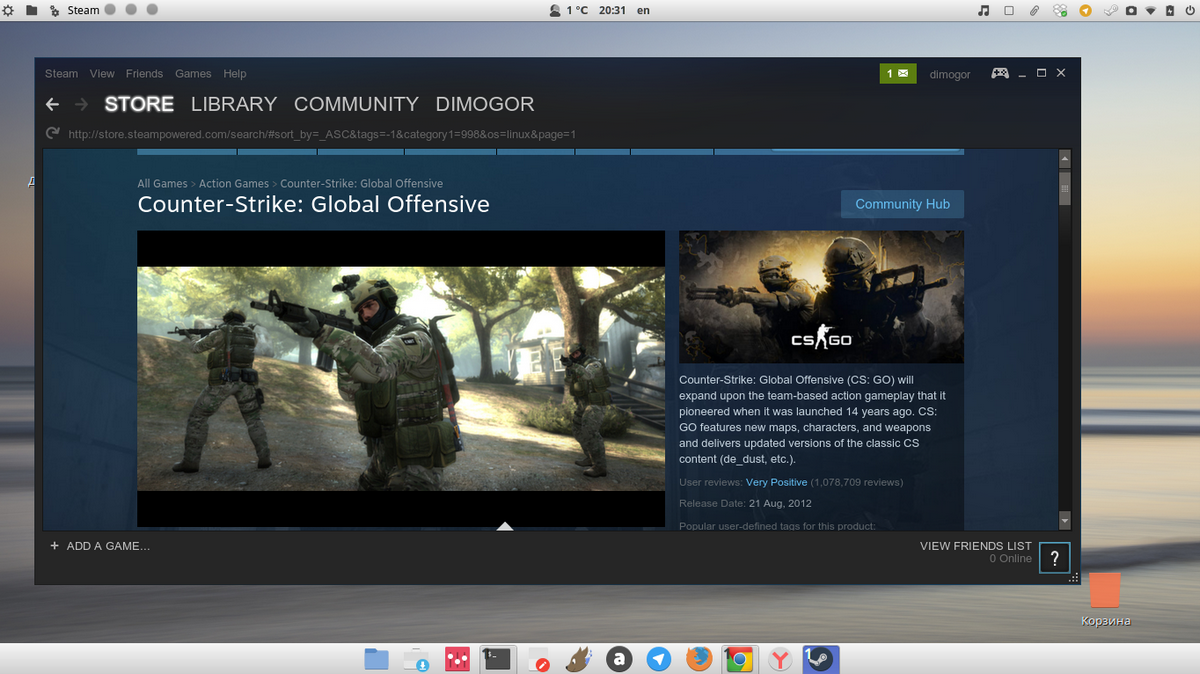Launch Google Chrome from the dock

[x=739, y=659]
